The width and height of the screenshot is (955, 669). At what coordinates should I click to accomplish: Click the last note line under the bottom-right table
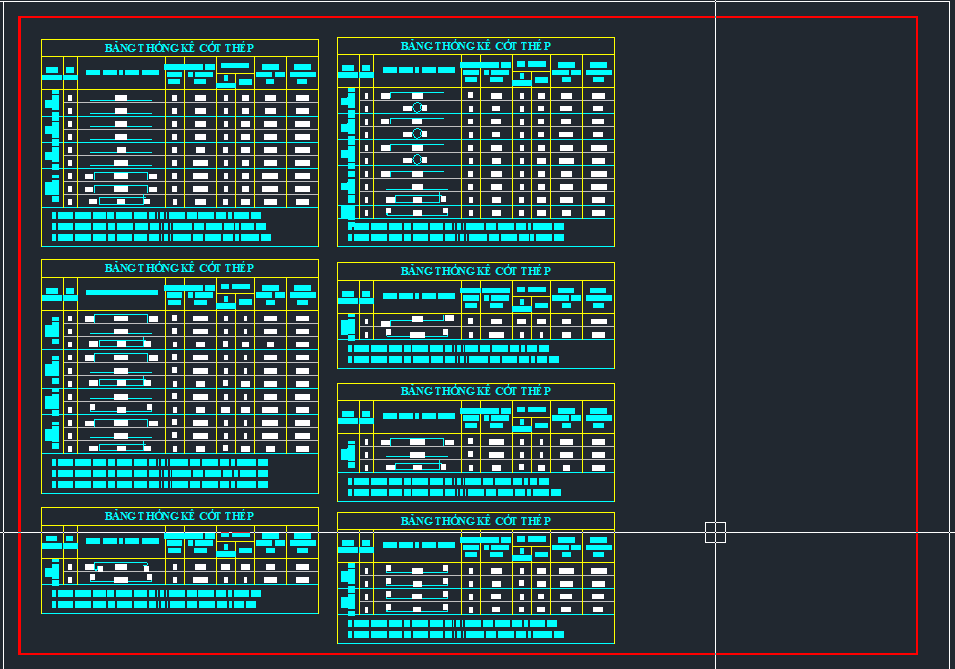(456, 634)
